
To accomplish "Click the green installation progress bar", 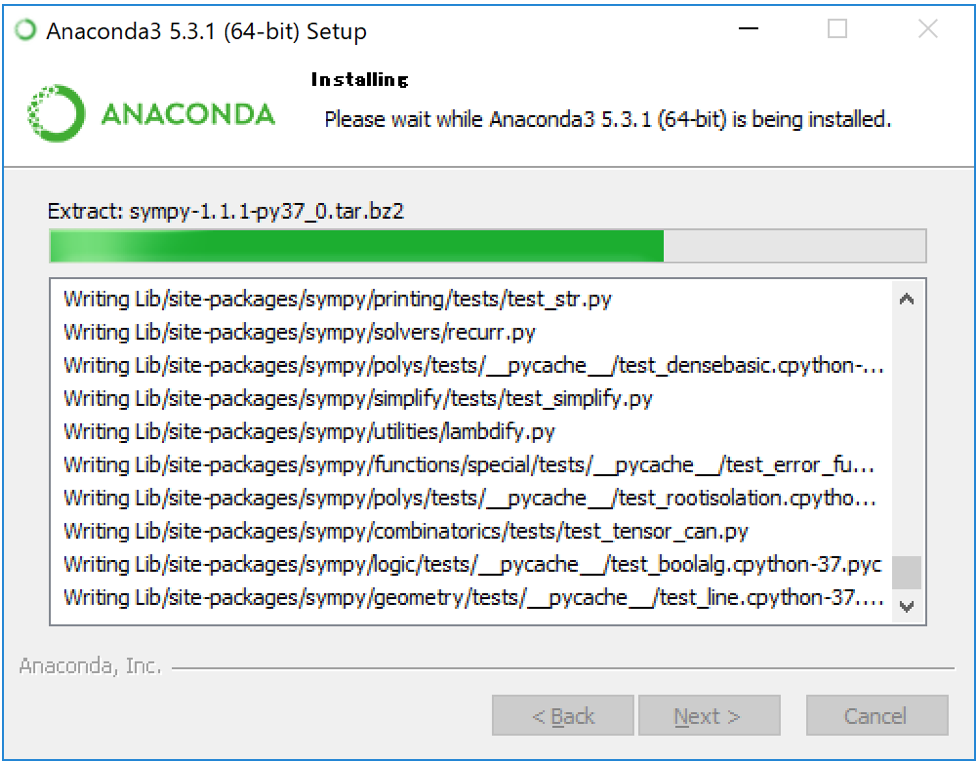I will point(488,246).
